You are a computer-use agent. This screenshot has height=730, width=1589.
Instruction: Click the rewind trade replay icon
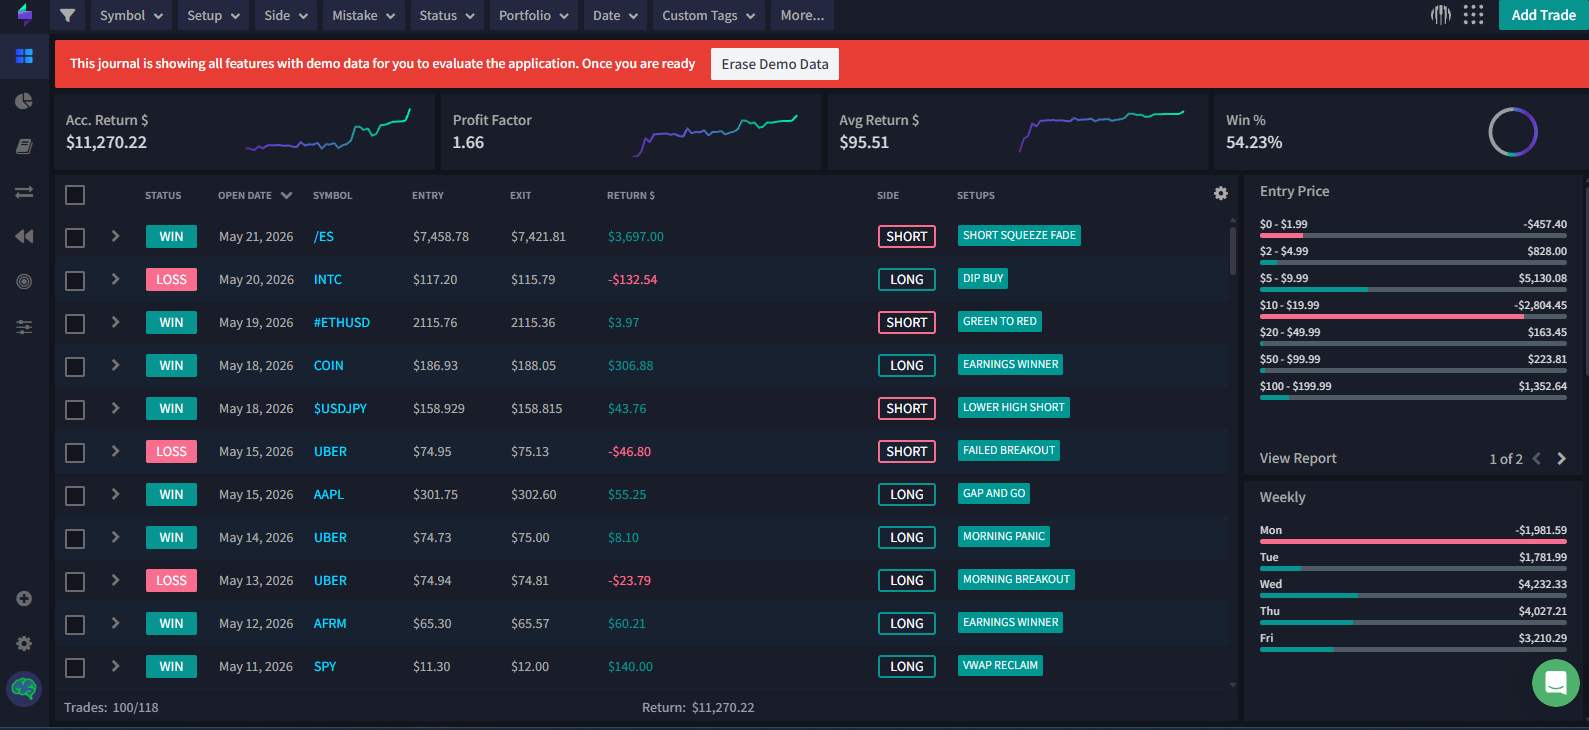24,236
